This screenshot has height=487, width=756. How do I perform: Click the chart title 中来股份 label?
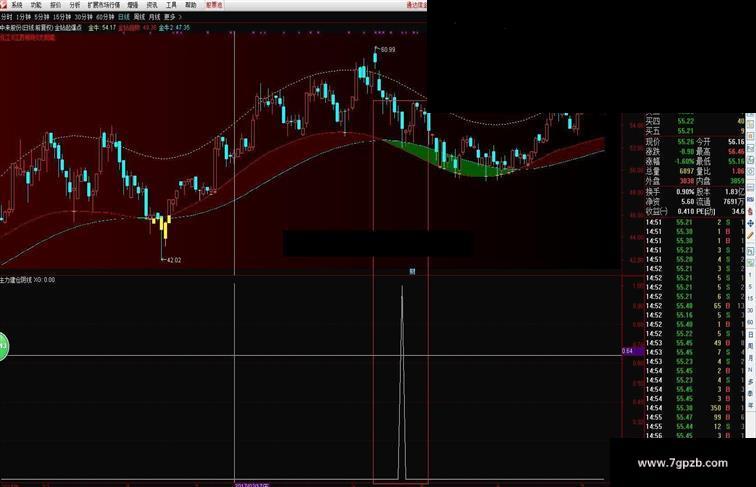click(x=10, y=28)
